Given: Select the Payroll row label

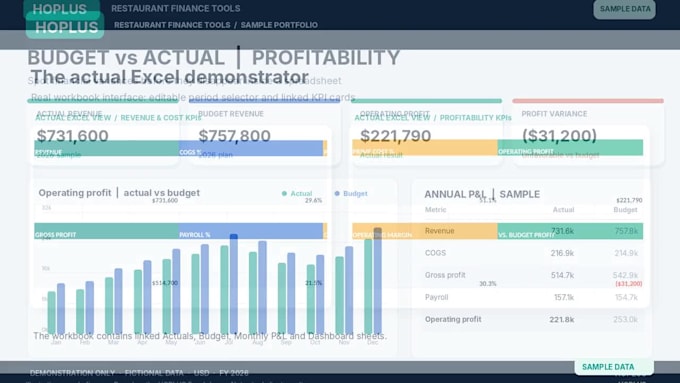Looking at the screenshot, I should 436,297.
